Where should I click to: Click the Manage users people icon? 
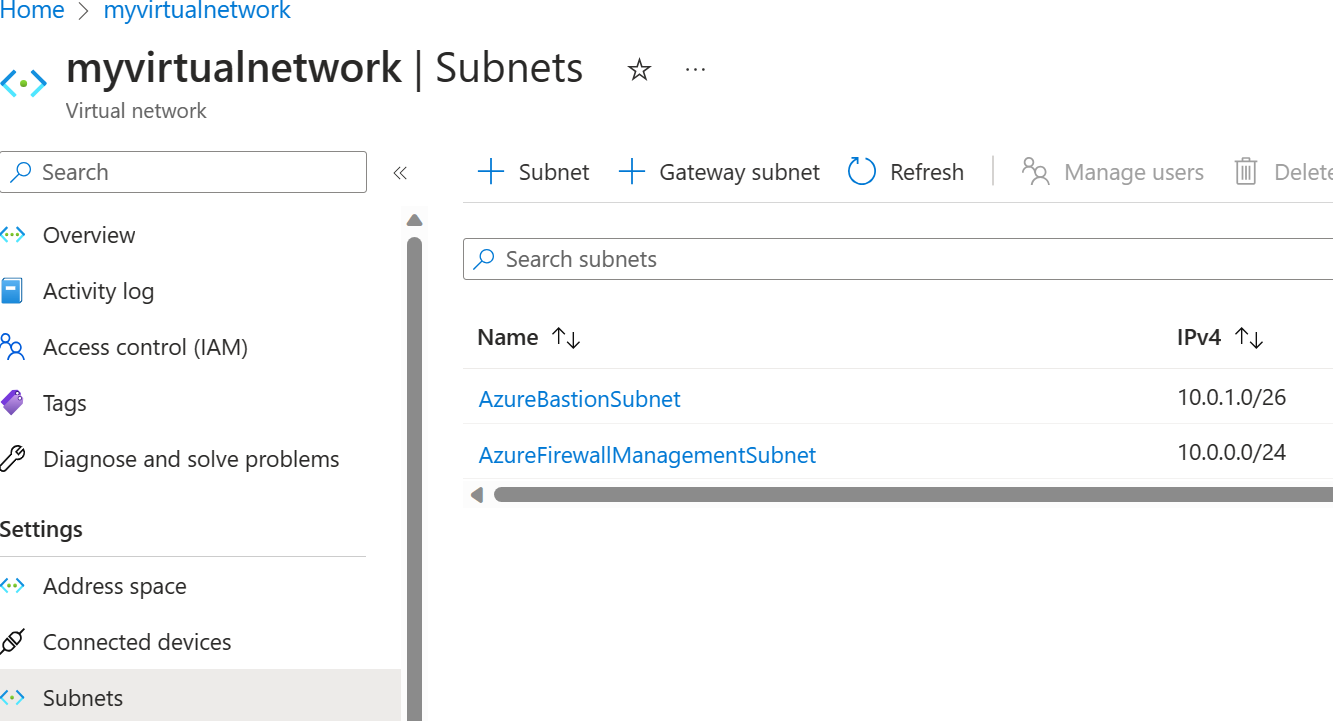[x=1036, y=172]
